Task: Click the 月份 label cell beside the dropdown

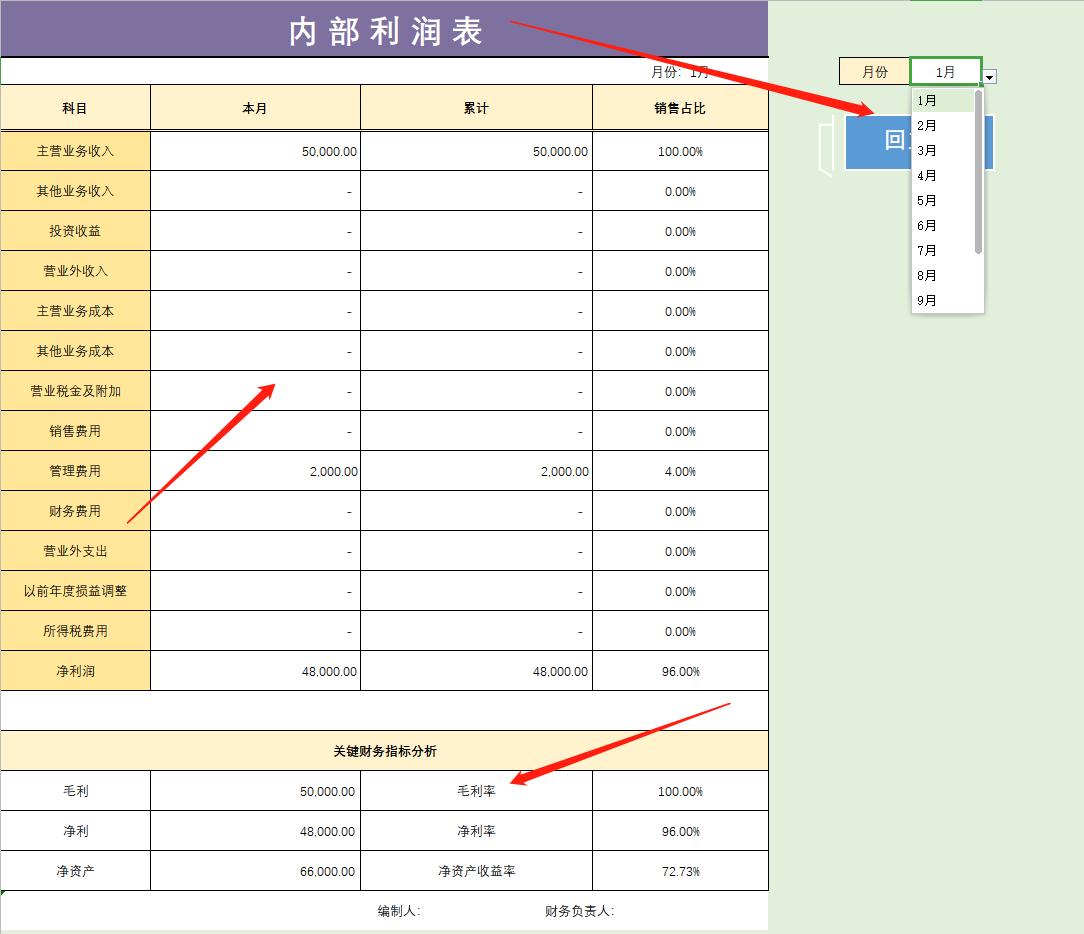Action: (873, 71)
